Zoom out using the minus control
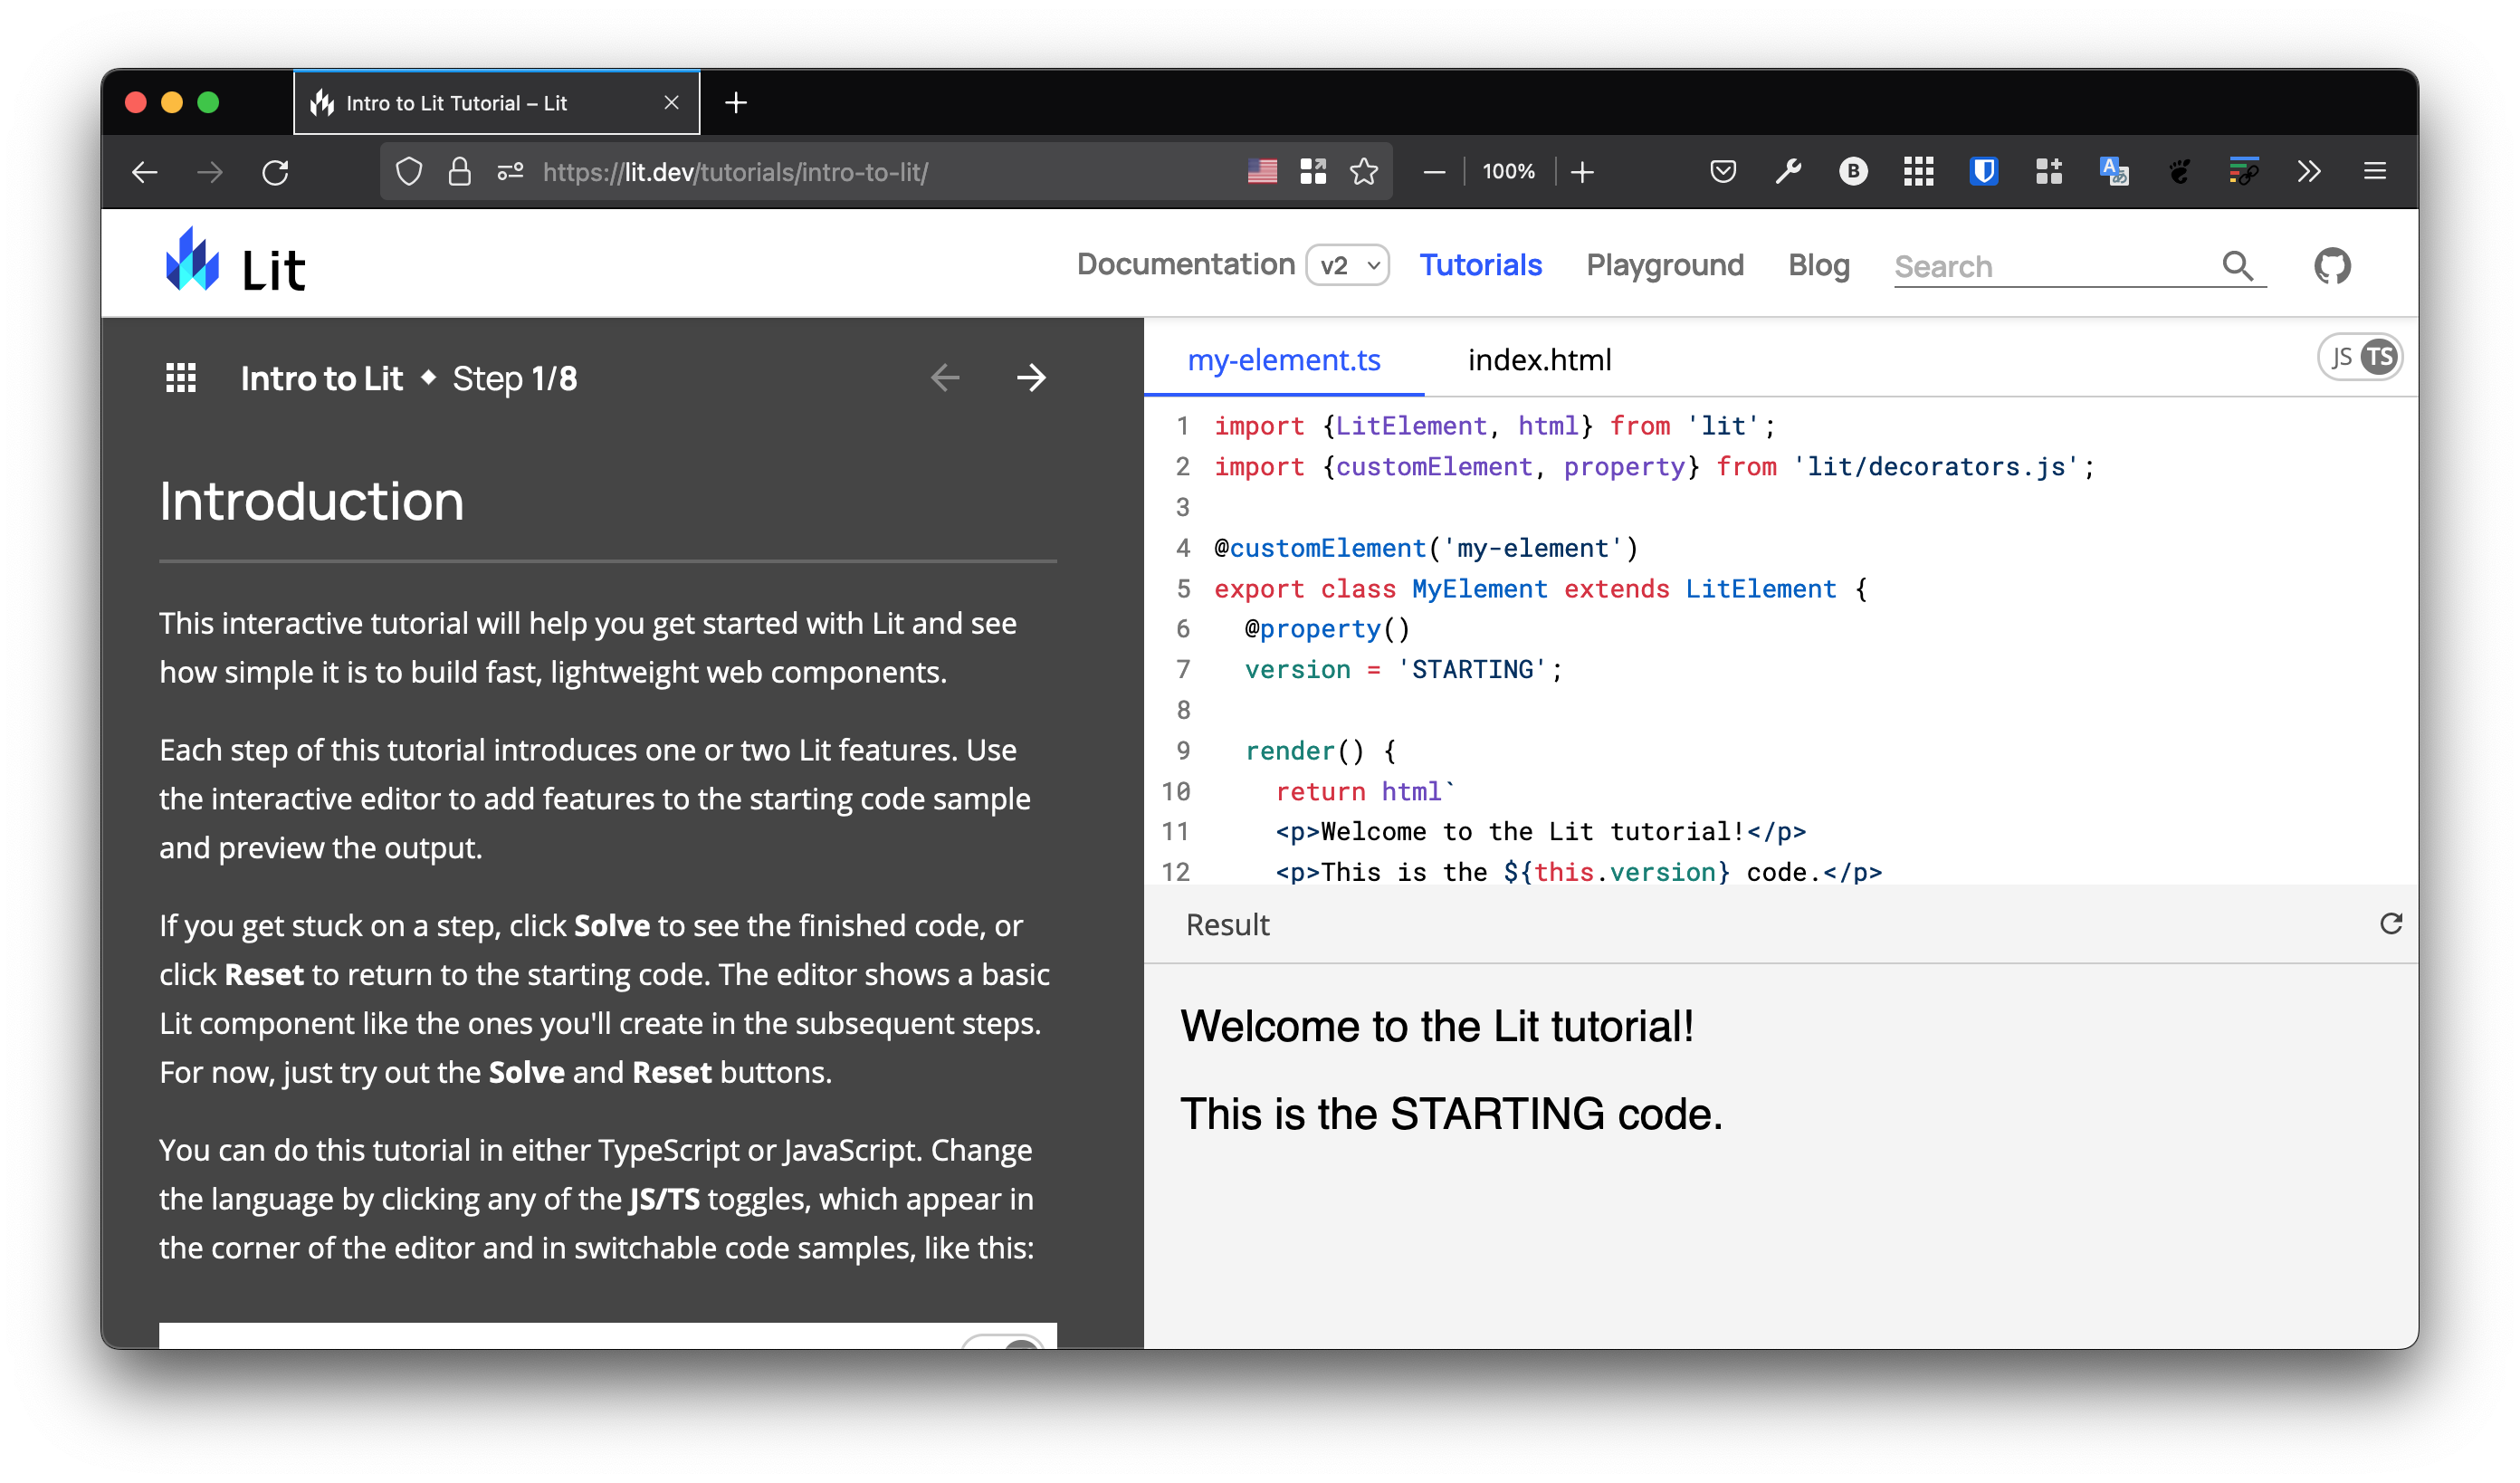The width and height of the screenshot is (2520, 1483). click(x=1434, y=171)
